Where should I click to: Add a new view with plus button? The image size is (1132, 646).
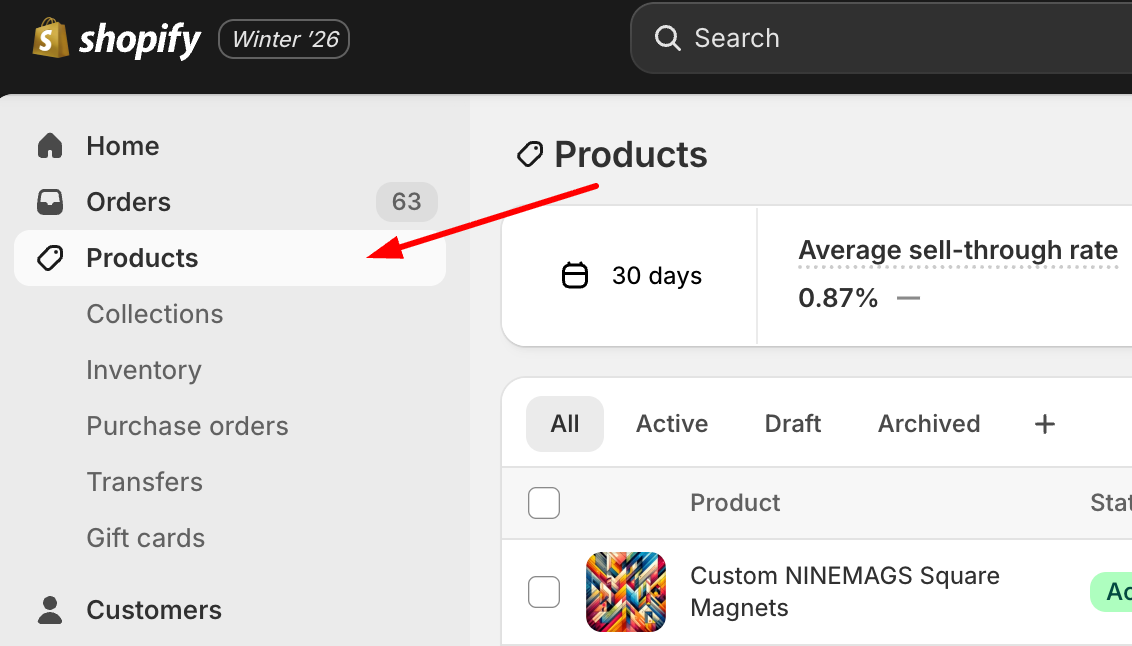pyautogui.click(x=1045, y=424)
